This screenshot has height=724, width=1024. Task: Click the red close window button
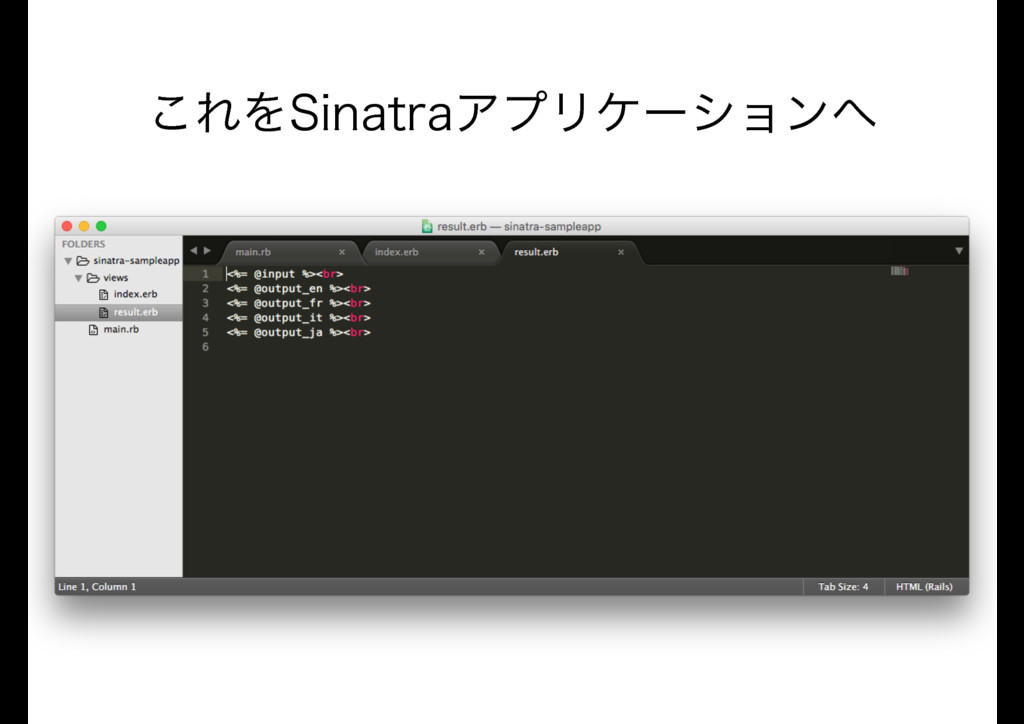pyautogui.click(x=67, y=227)
